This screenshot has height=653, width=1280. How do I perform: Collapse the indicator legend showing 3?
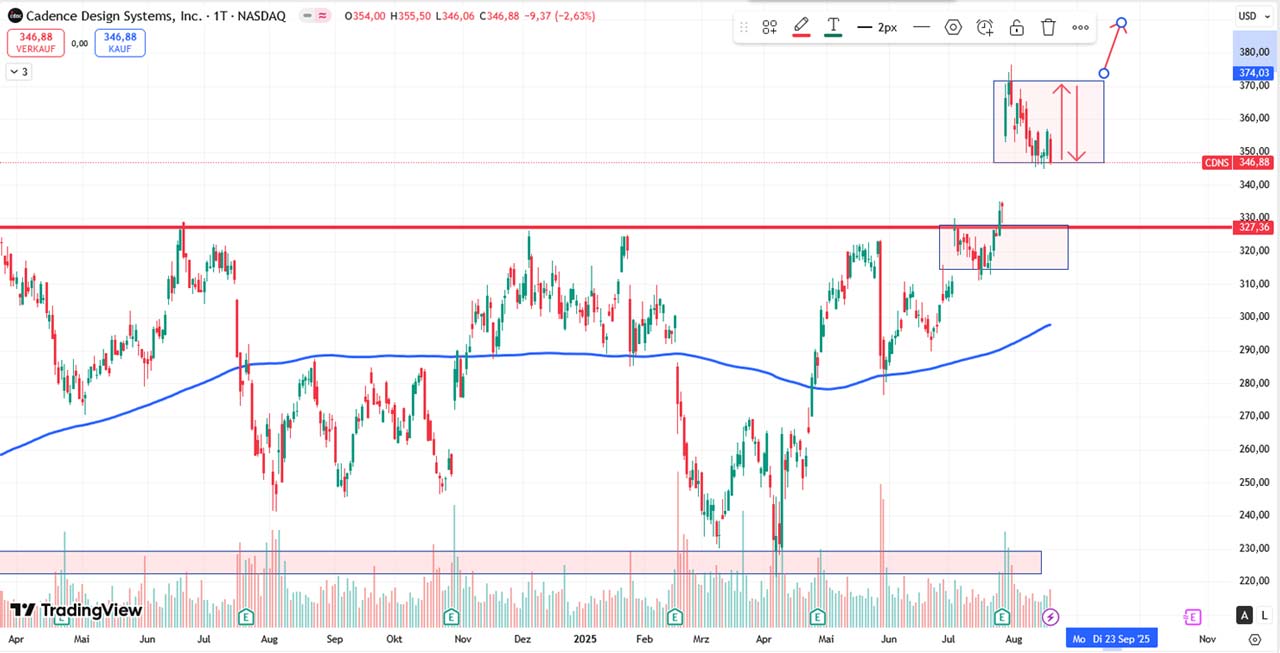tap(18, 71)
